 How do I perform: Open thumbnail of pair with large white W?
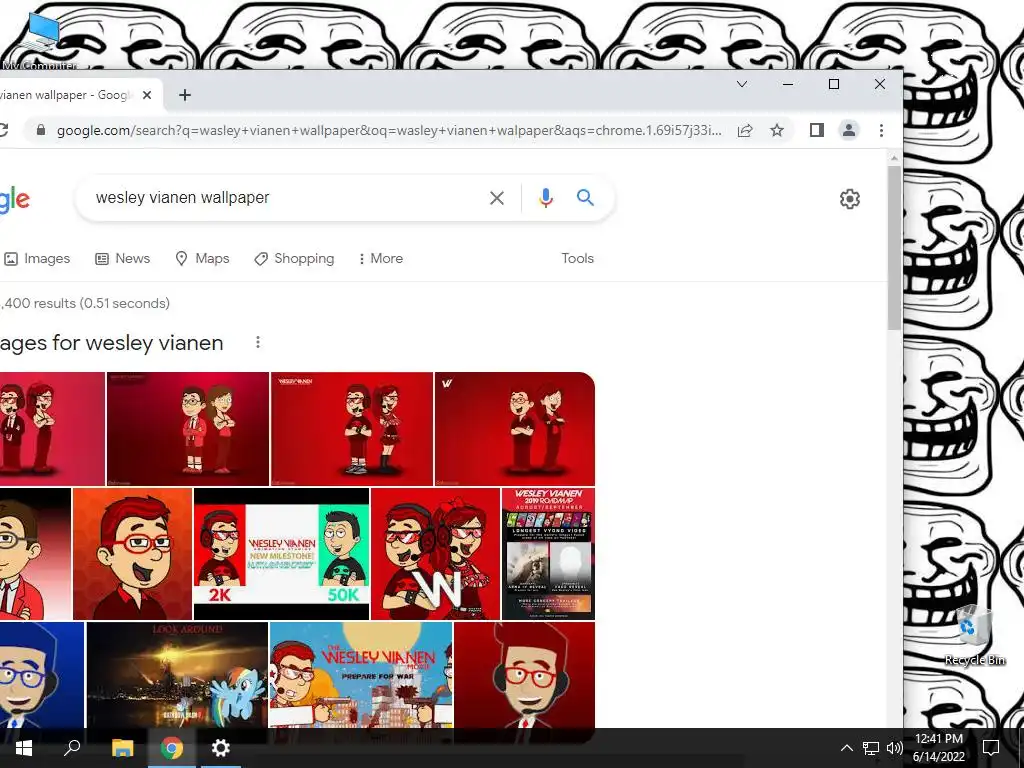click(x=435, y=554)
